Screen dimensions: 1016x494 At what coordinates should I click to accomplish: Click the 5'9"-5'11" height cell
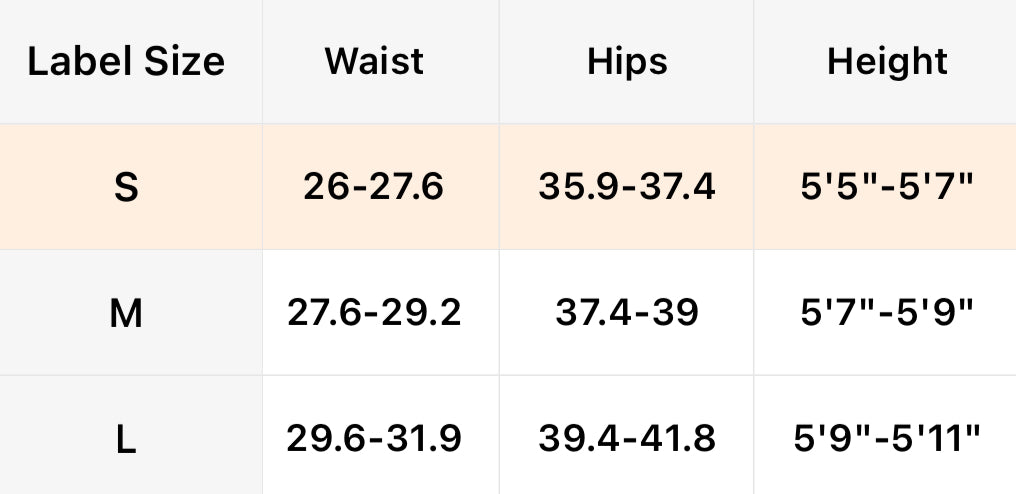point(887,438)
